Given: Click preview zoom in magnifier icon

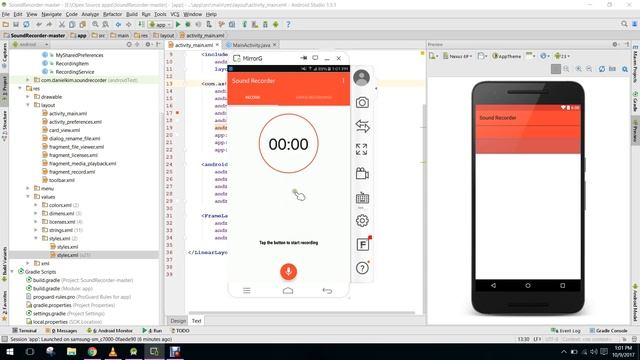Looking at the screenshot, I should pyautogui.click(x=578, y=69).
